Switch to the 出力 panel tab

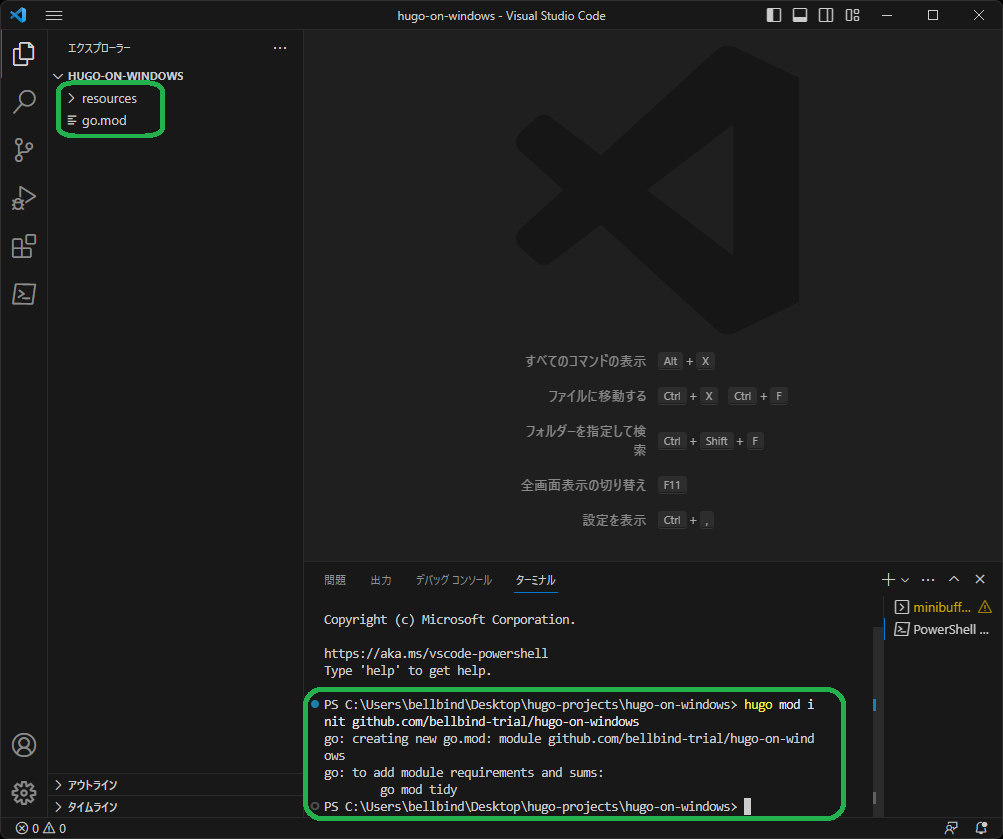[381, 580]
